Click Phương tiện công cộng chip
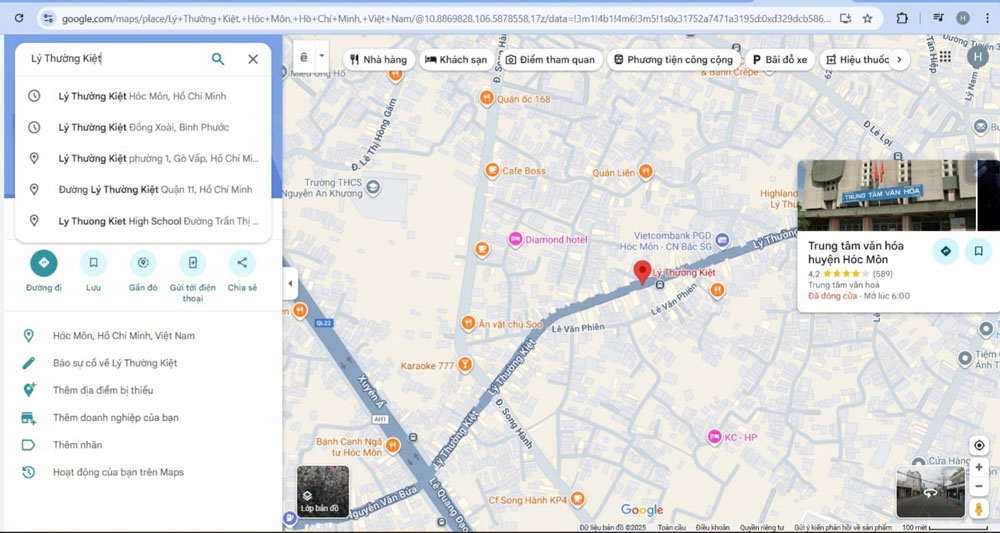 pos(673,60)
